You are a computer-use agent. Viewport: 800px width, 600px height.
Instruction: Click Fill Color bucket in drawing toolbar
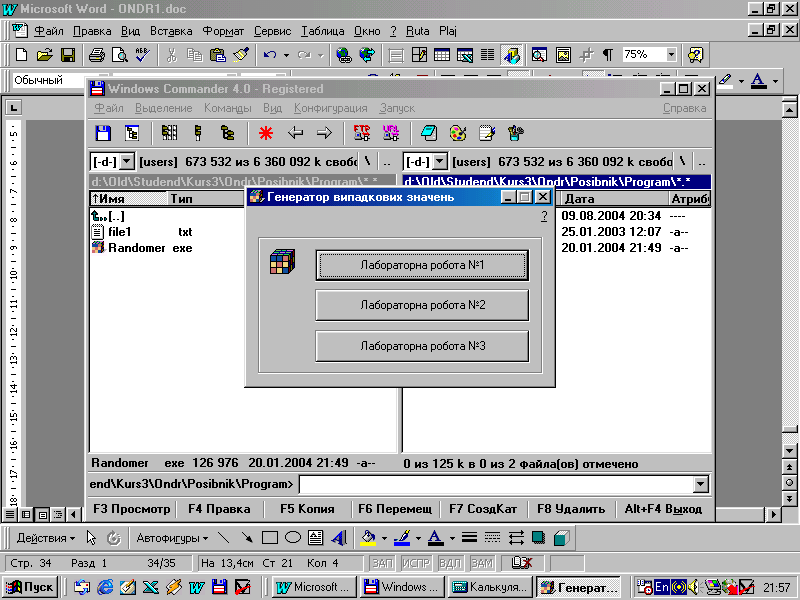pos(368,538)
